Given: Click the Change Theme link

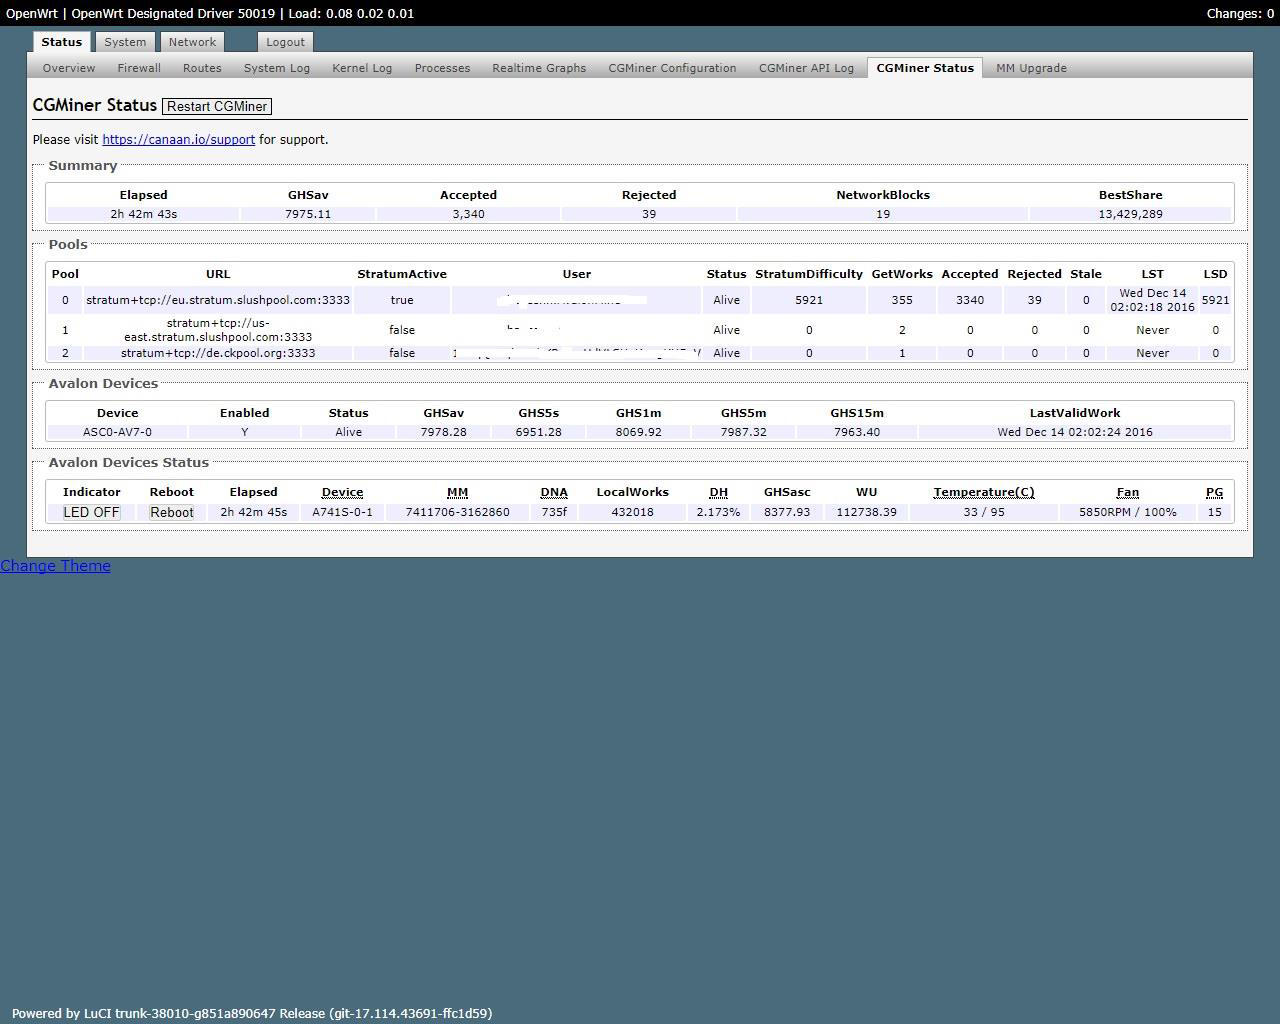Looking at the screenshot, I should click(x=55, y=566).
